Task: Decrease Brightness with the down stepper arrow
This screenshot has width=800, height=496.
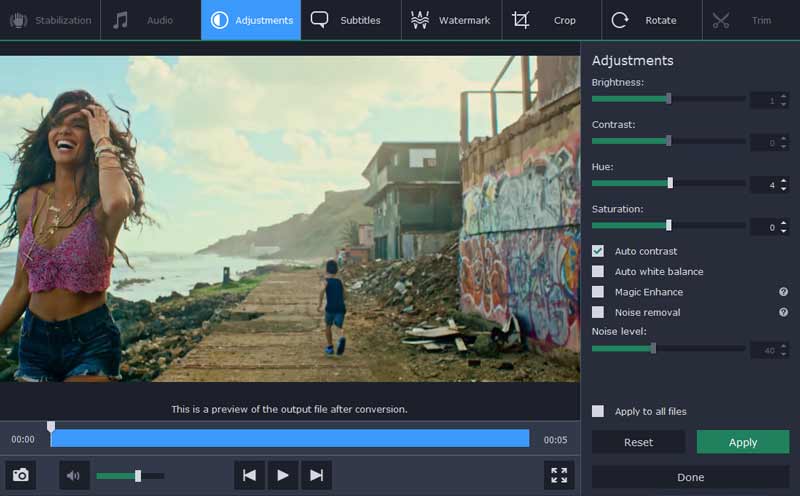Action: 784,104
